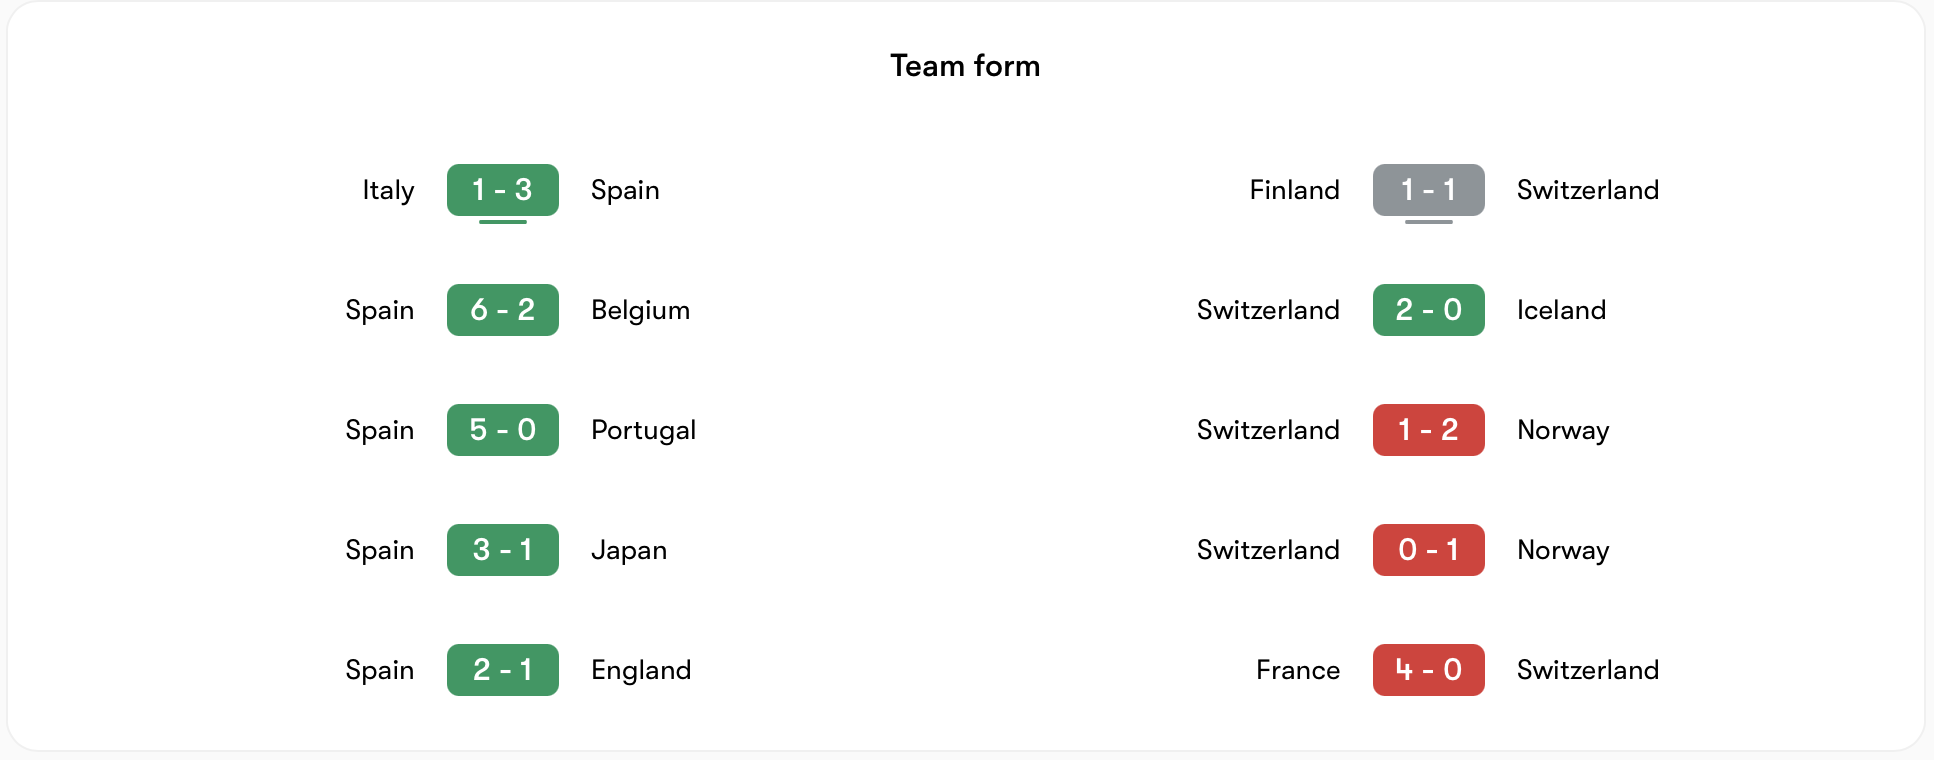Click the Finland team name
The image size is (1934, 760).
(x=1295, y=190)
